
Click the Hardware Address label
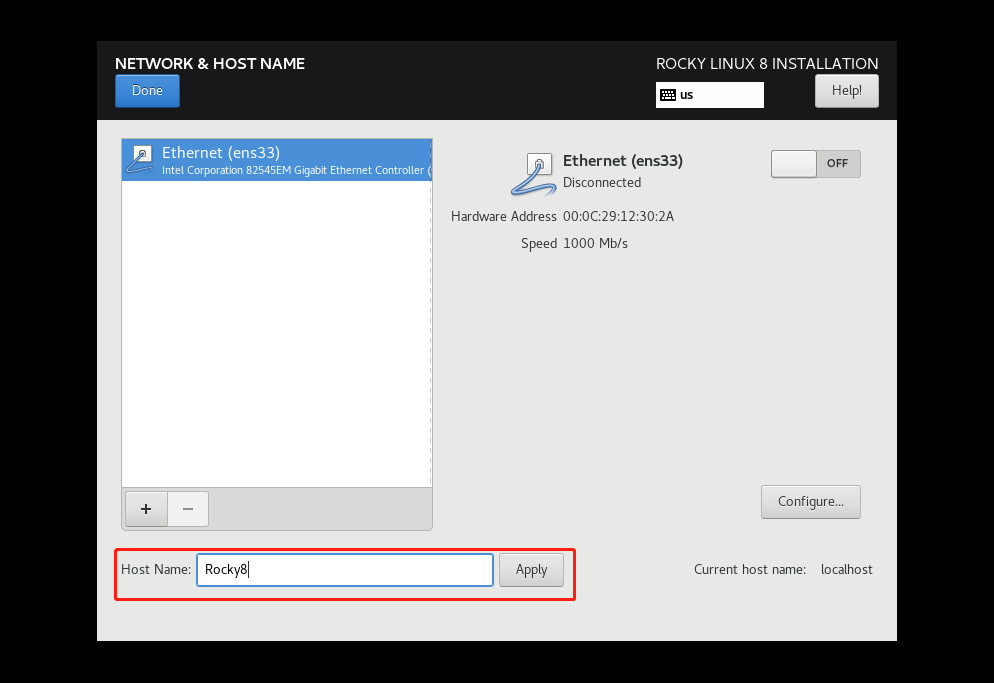pos(504,216)
